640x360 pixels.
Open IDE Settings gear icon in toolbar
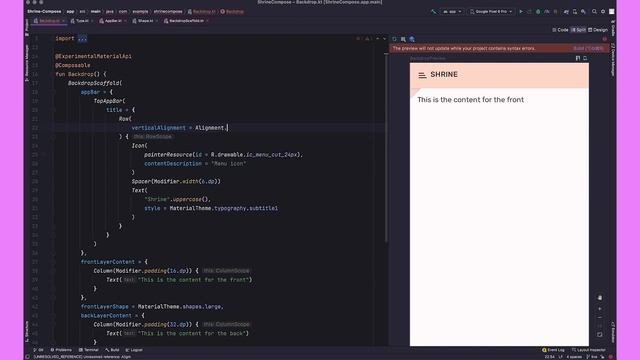[603, 12]
